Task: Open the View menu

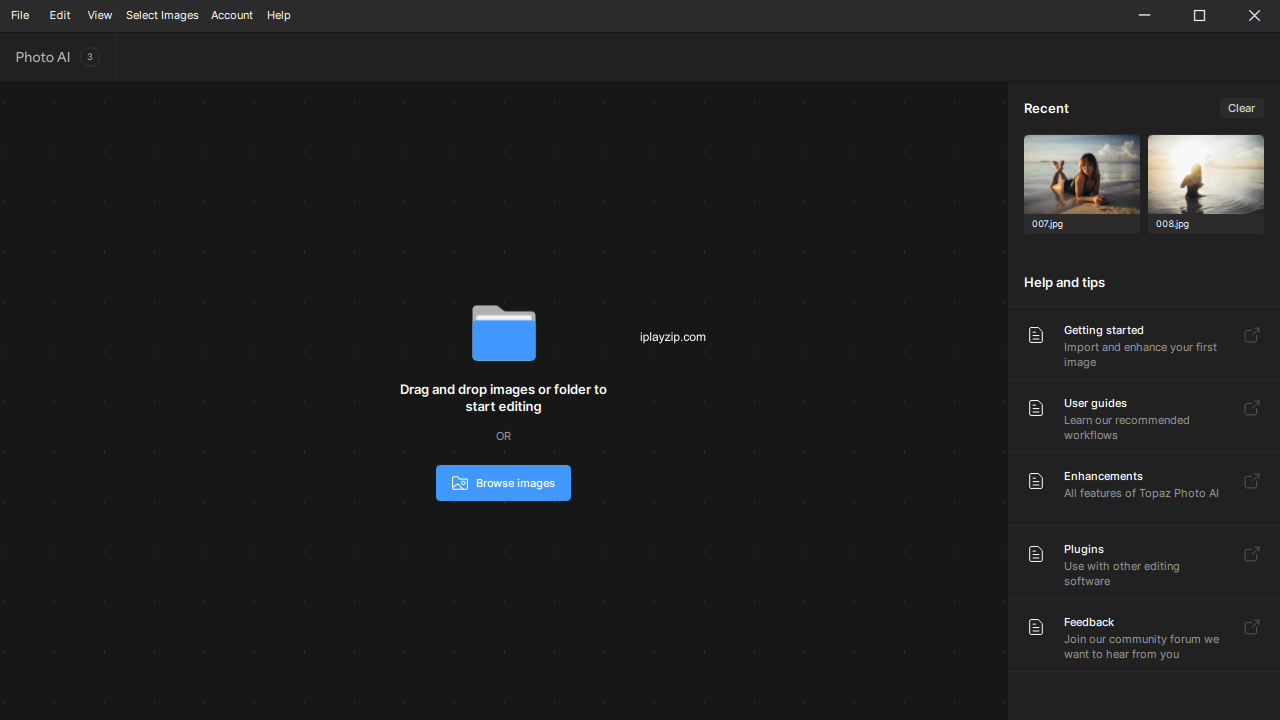Action: 99,15
